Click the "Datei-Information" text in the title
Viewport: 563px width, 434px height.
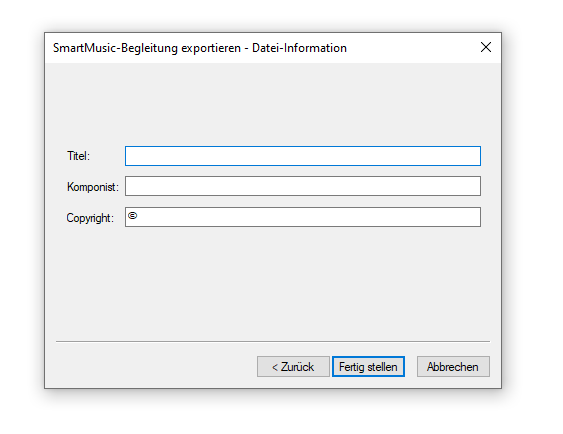coord(299,48)
